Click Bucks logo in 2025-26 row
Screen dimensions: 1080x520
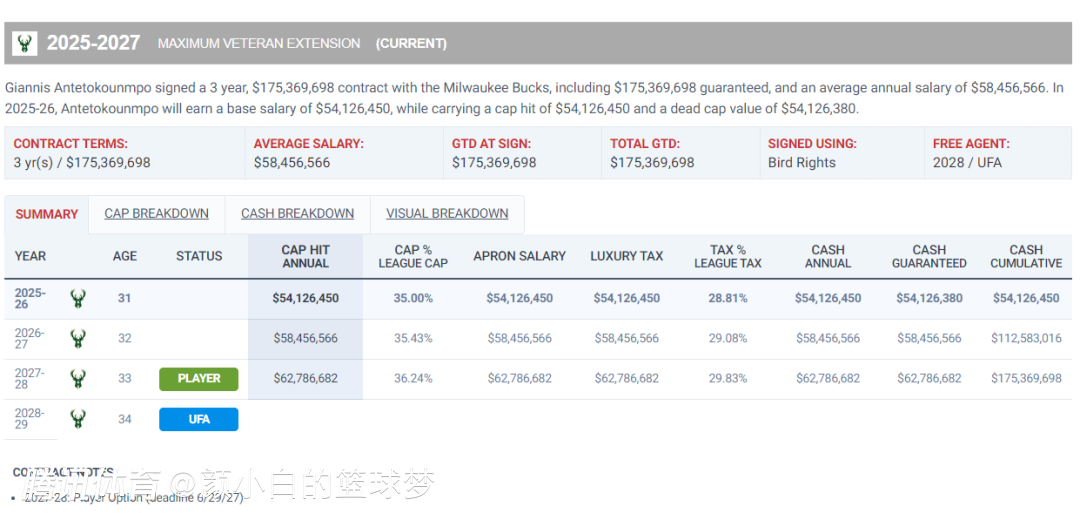click(77, 298)
